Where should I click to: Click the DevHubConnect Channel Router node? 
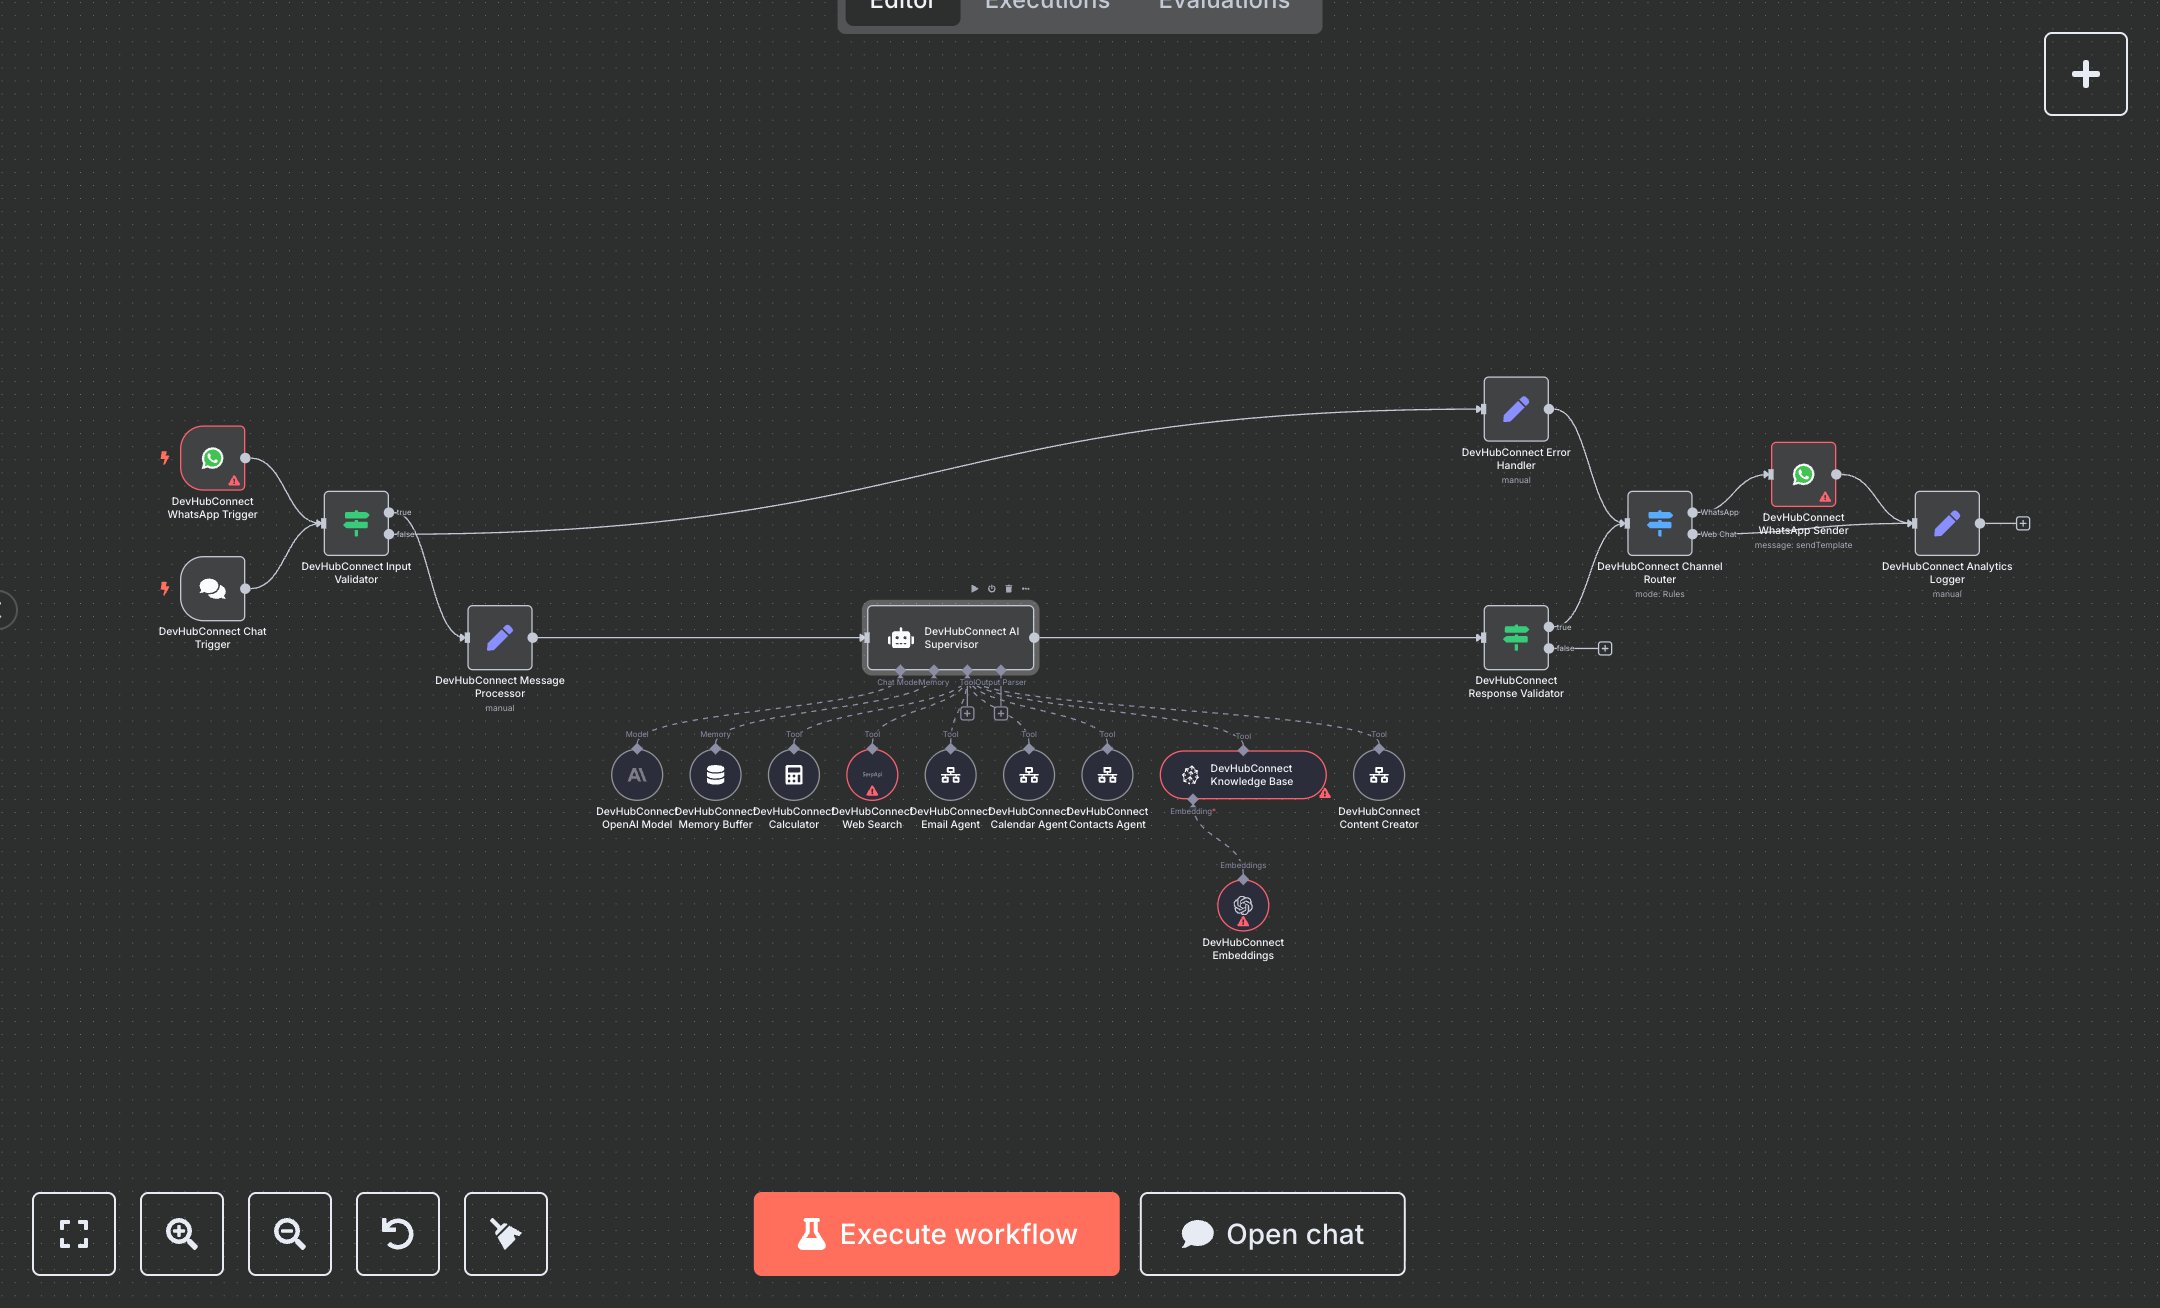(x=1659, y=523)
